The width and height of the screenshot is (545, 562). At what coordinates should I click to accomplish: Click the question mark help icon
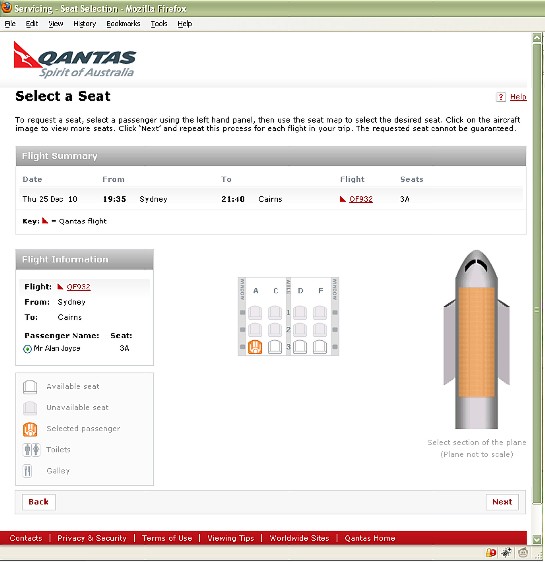click(501, 97)
